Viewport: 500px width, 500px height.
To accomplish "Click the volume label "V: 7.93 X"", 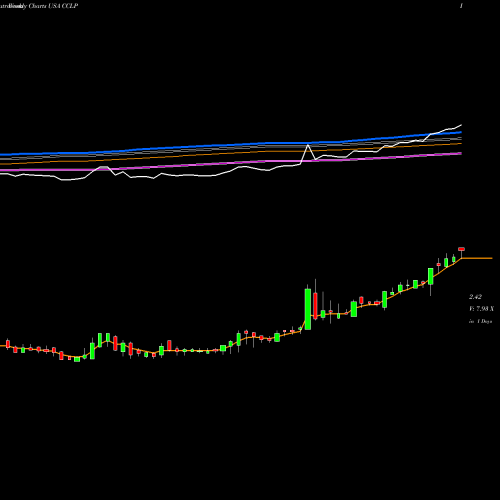I will point(481,309).
